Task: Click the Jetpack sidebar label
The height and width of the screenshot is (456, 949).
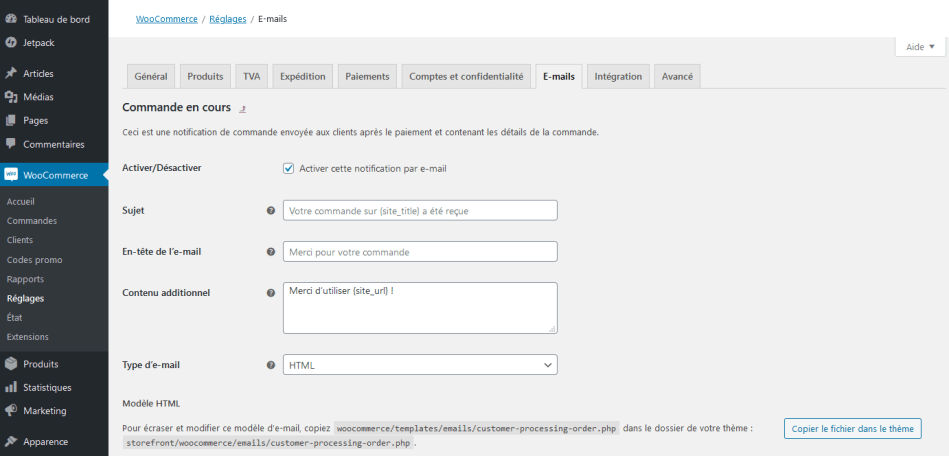Action: point(38,43)
